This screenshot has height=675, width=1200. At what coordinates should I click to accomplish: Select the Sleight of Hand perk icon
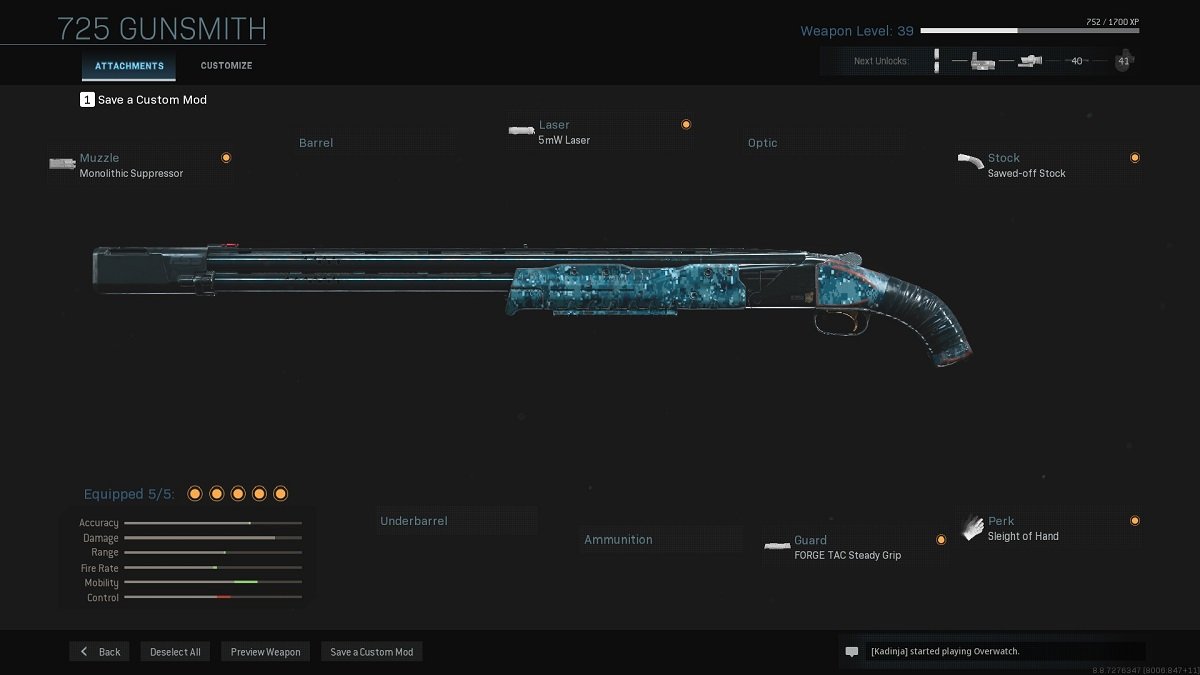(972, 529)
